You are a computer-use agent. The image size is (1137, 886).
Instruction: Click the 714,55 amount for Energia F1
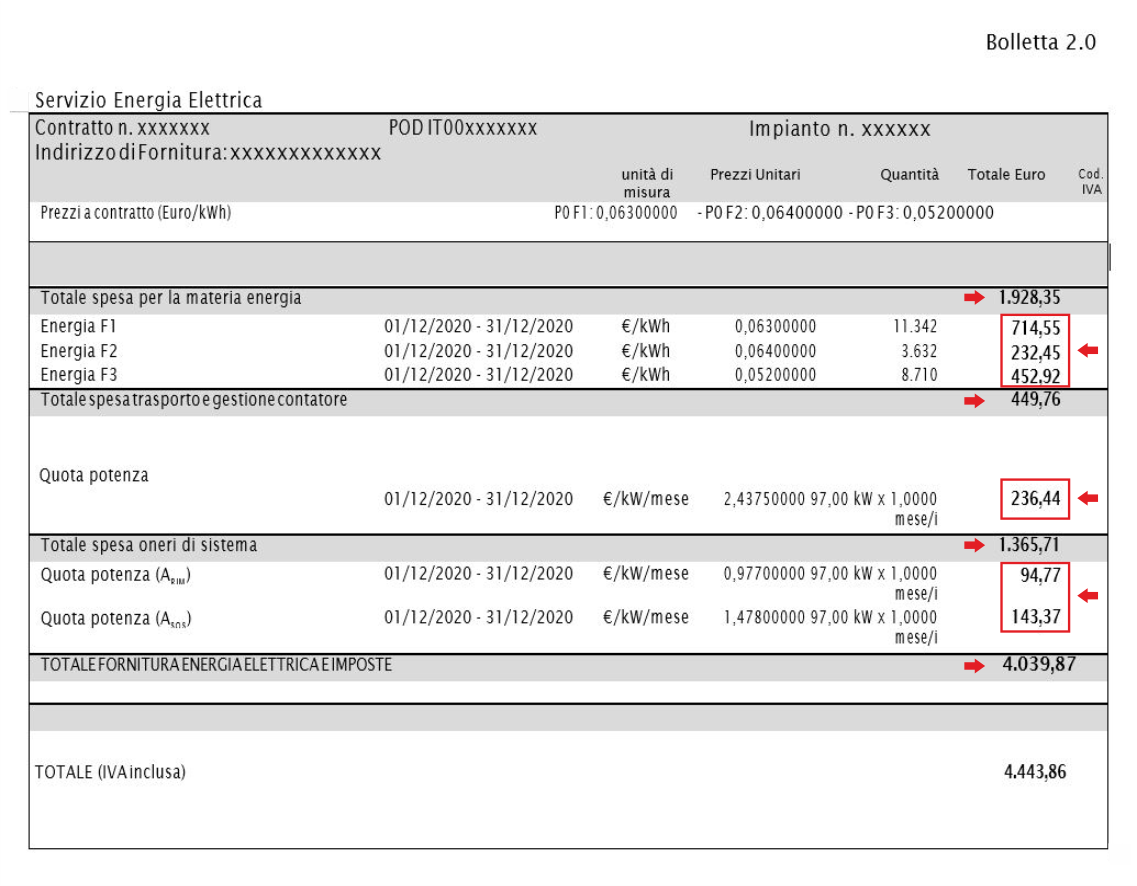(1035, 328)
